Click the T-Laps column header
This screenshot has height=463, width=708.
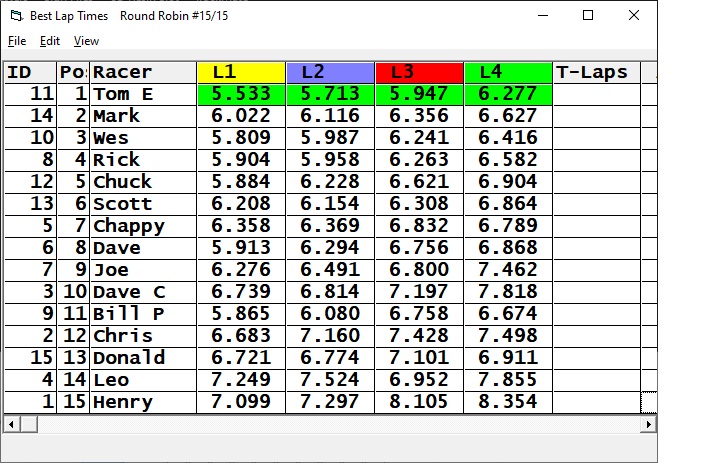pyautogui.click(x=596, y=72)
